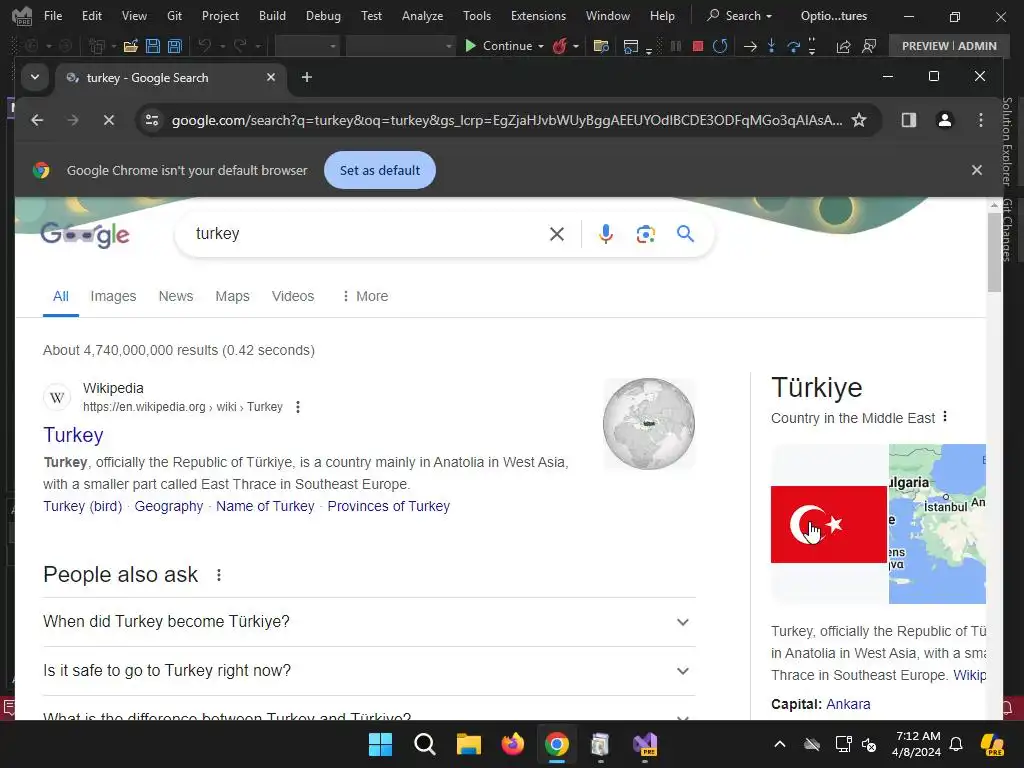The width and height of the screenshot is (1024, 768).
Task: Click Show Next Statement arrow icon
Action: [x=750, y=46]
